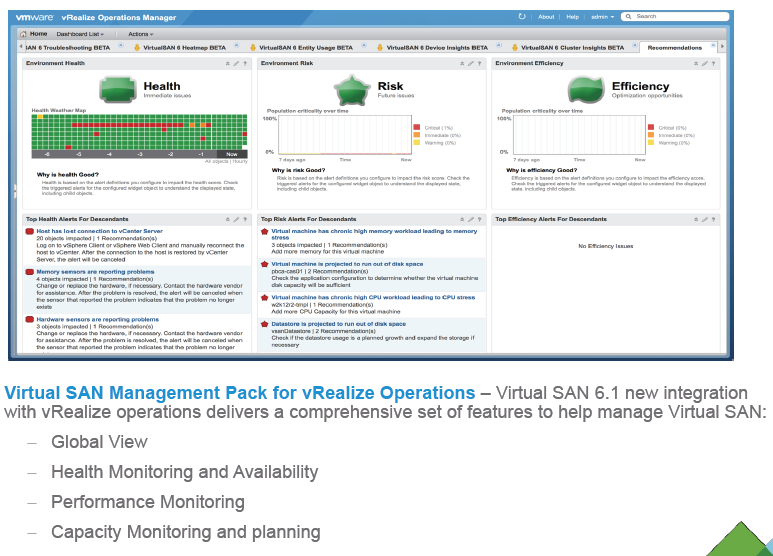Click the Risk population criticality chart

coord(345,135)
